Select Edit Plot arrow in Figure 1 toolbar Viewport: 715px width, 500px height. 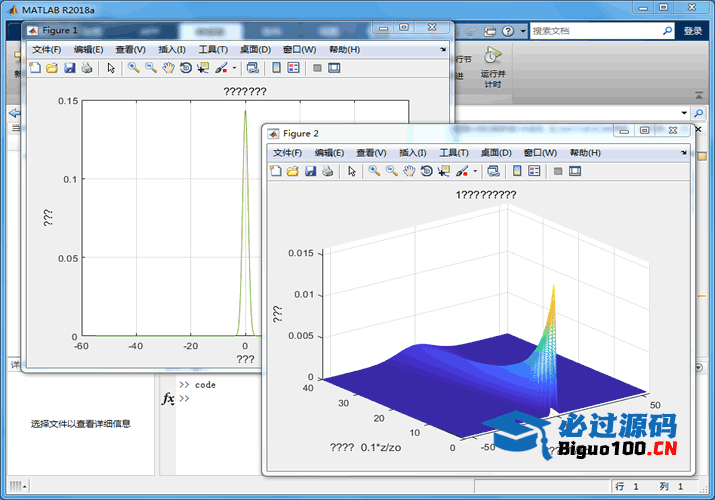click(111, 68)
